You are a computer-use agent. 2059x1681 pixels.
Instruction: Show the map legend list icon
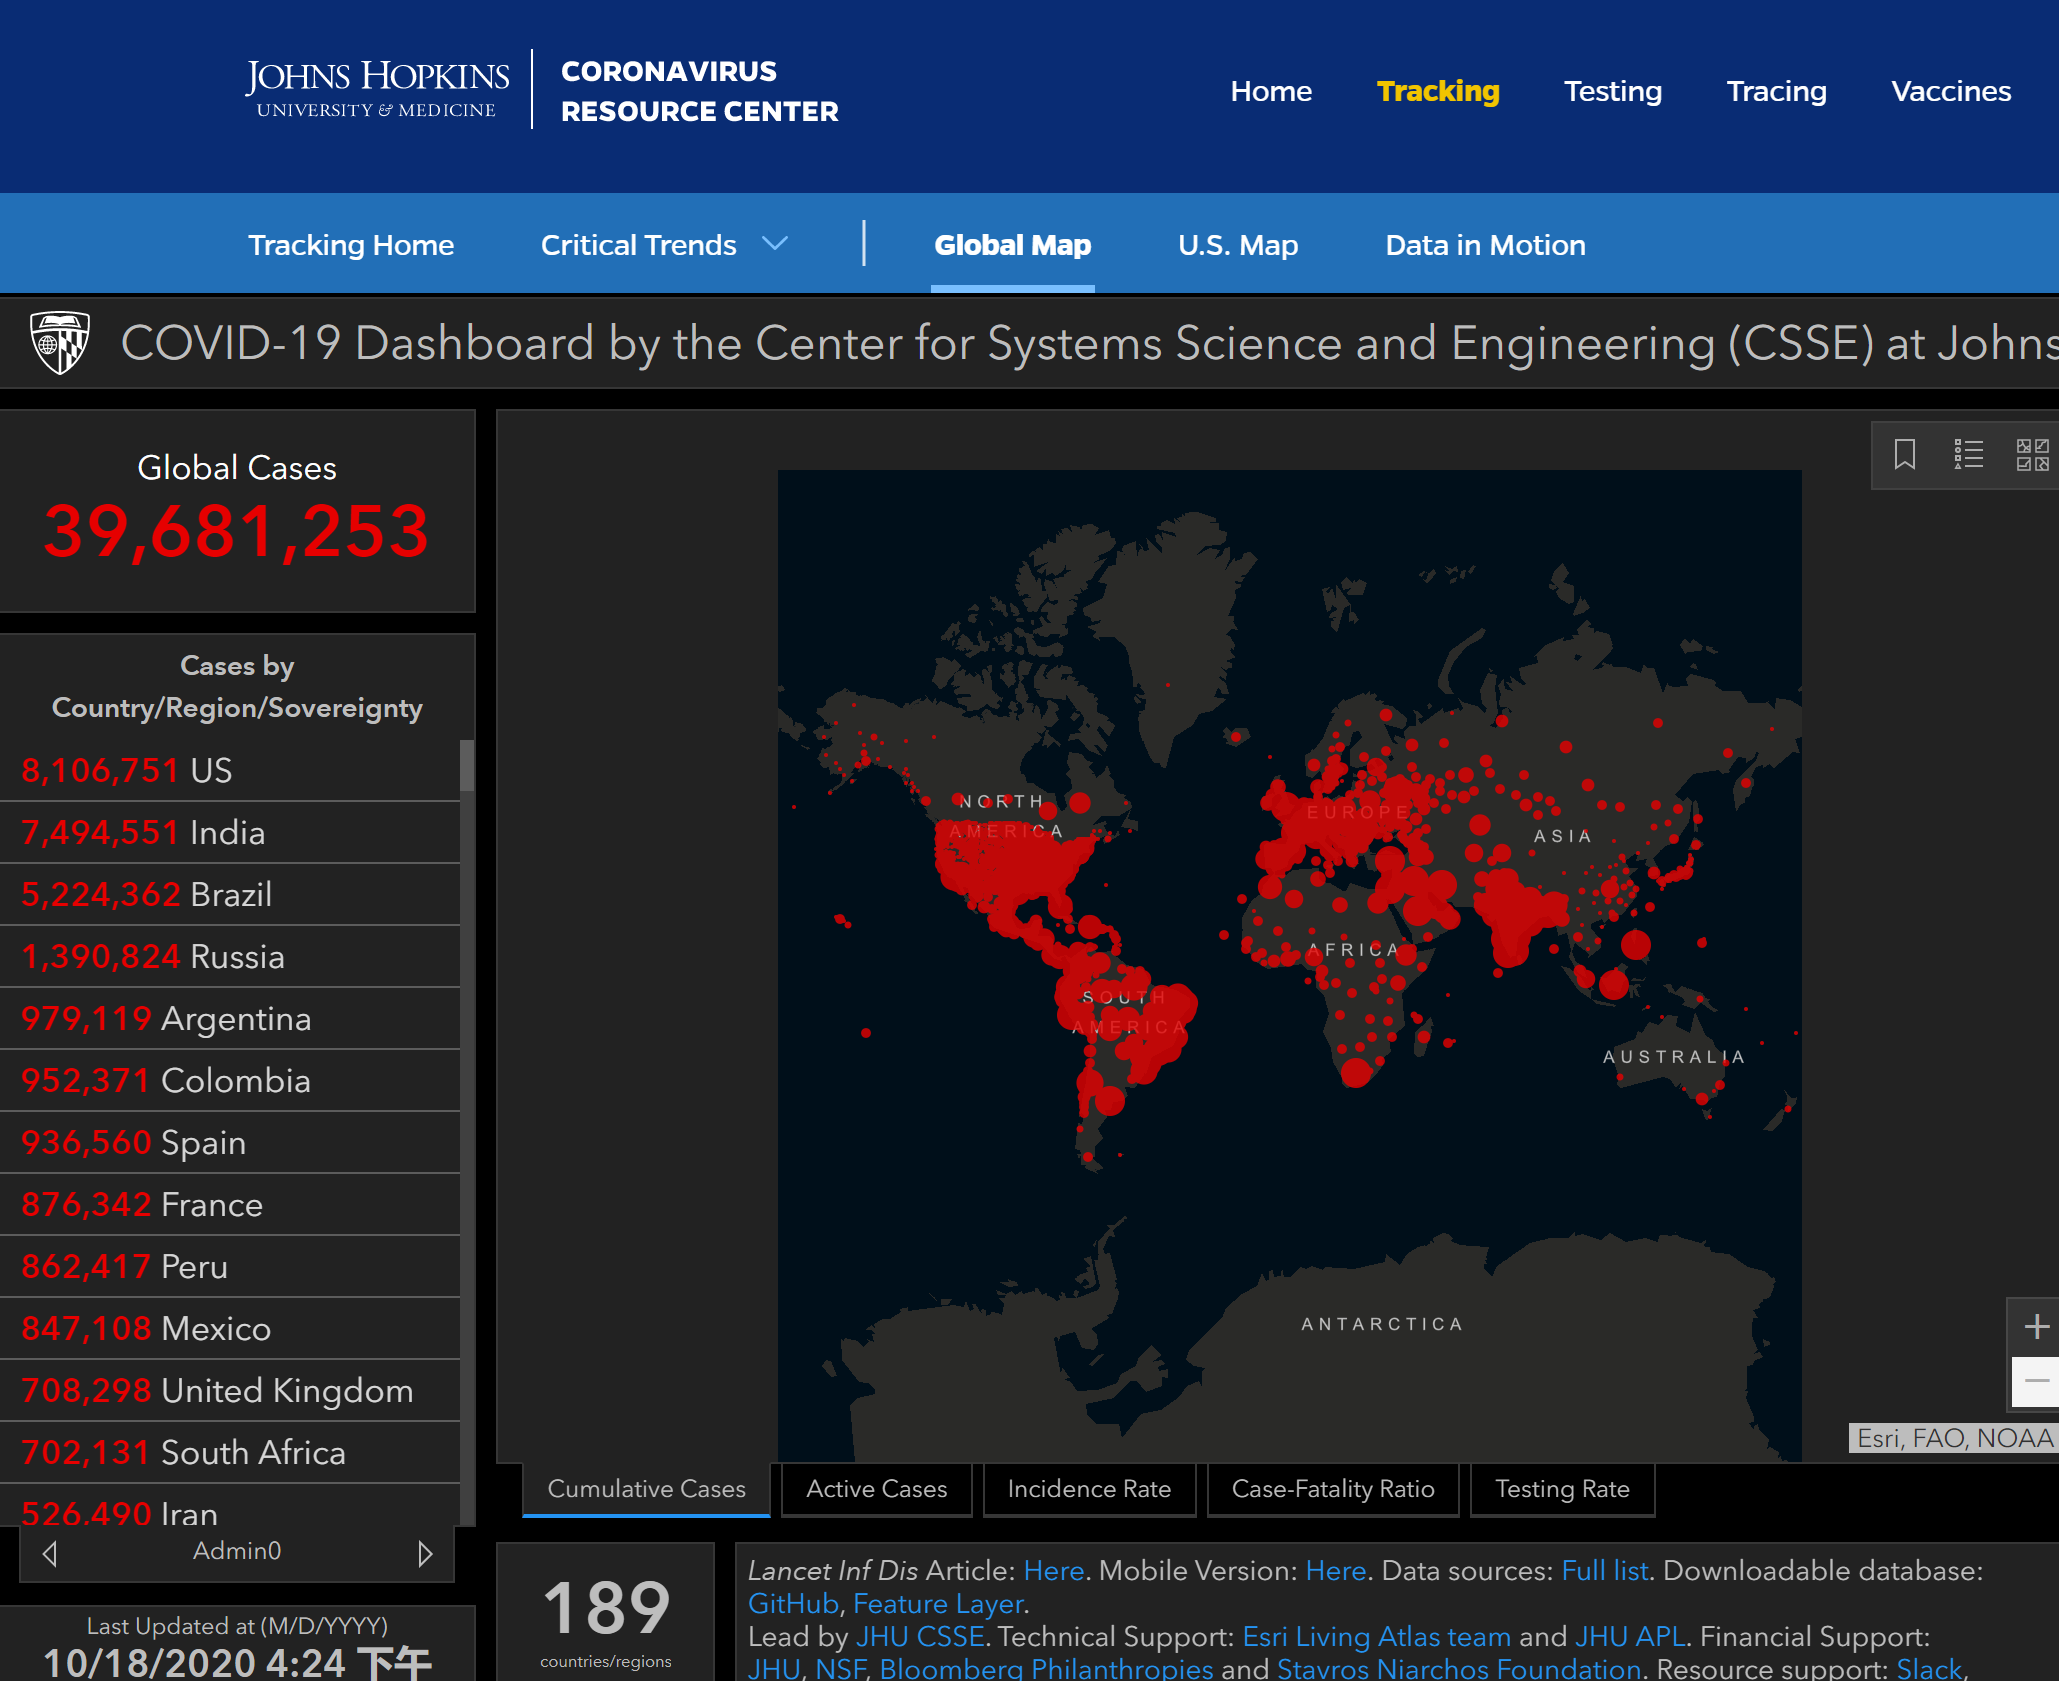(1968, 455)
